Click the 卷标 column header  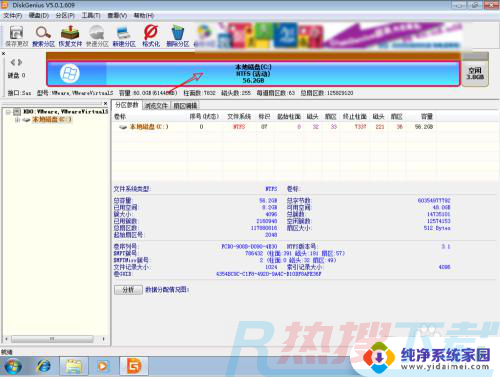point(120,117)
